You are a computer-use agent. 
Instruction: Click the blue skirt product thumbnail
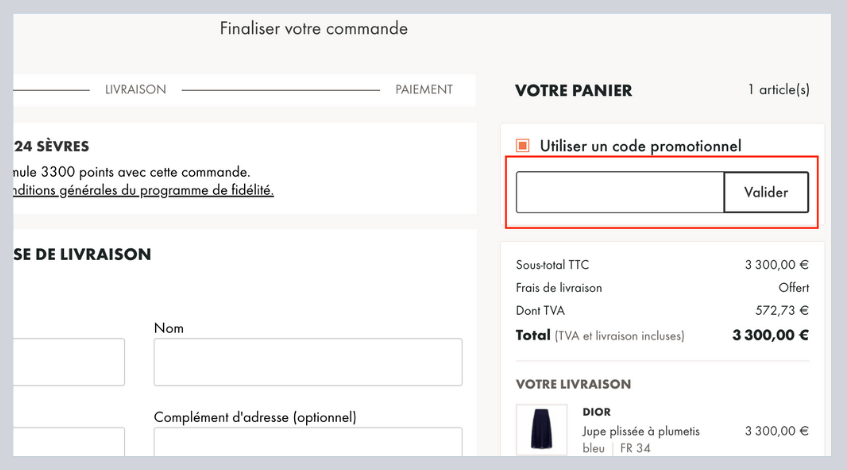pyautogui.click(x=541, y=430)
